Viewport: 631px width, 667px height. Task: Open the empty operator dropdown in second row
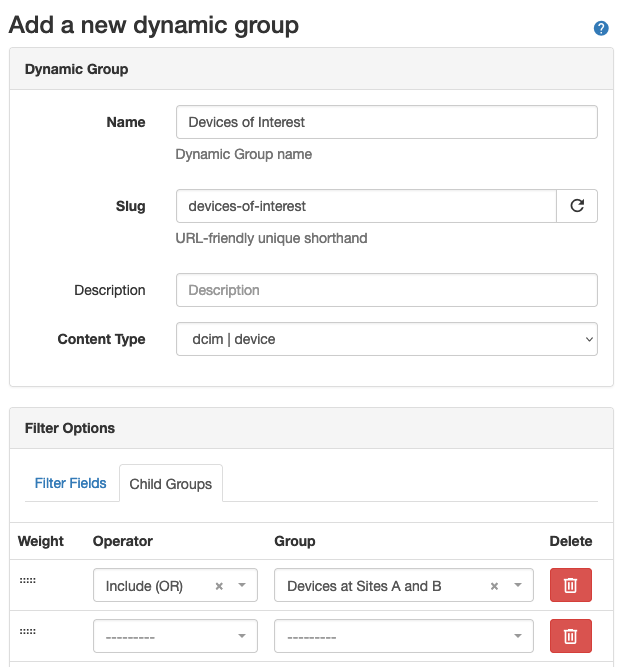click(x=175, y=636)
